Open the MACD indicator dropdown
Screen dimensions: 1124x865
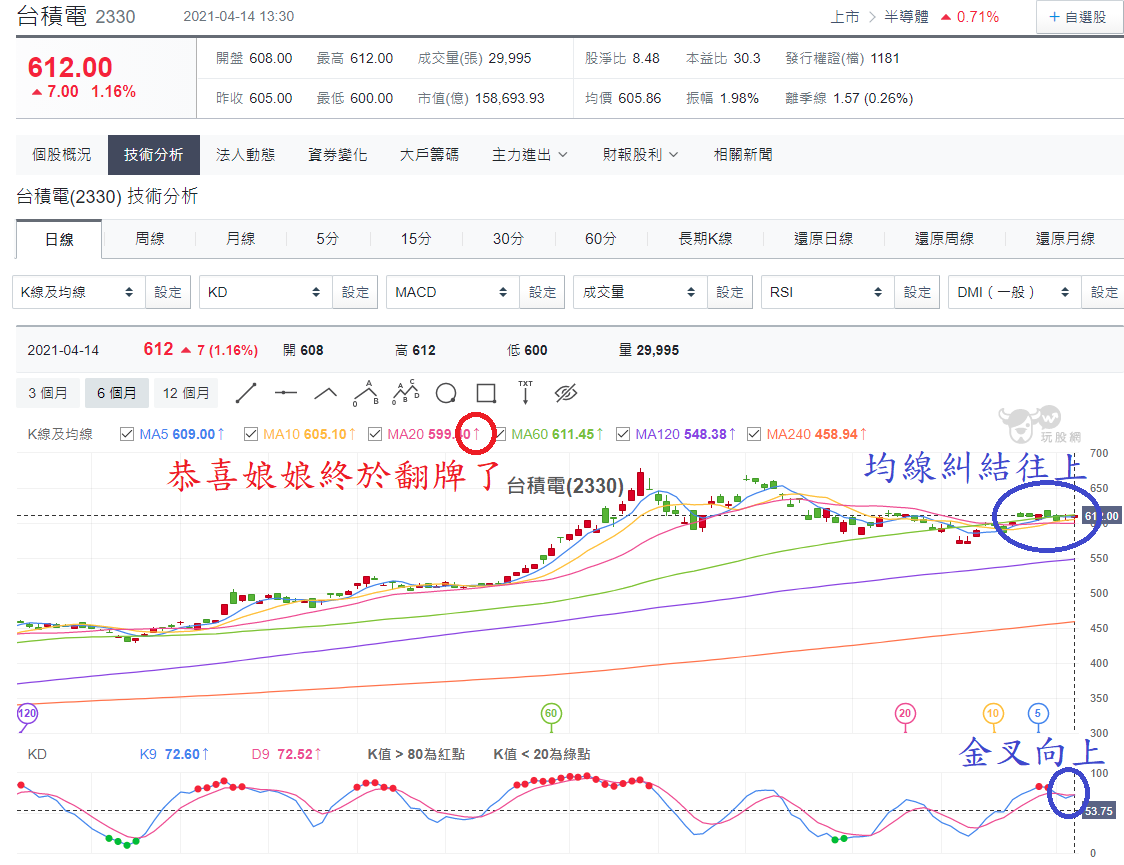tap(453, 292)
